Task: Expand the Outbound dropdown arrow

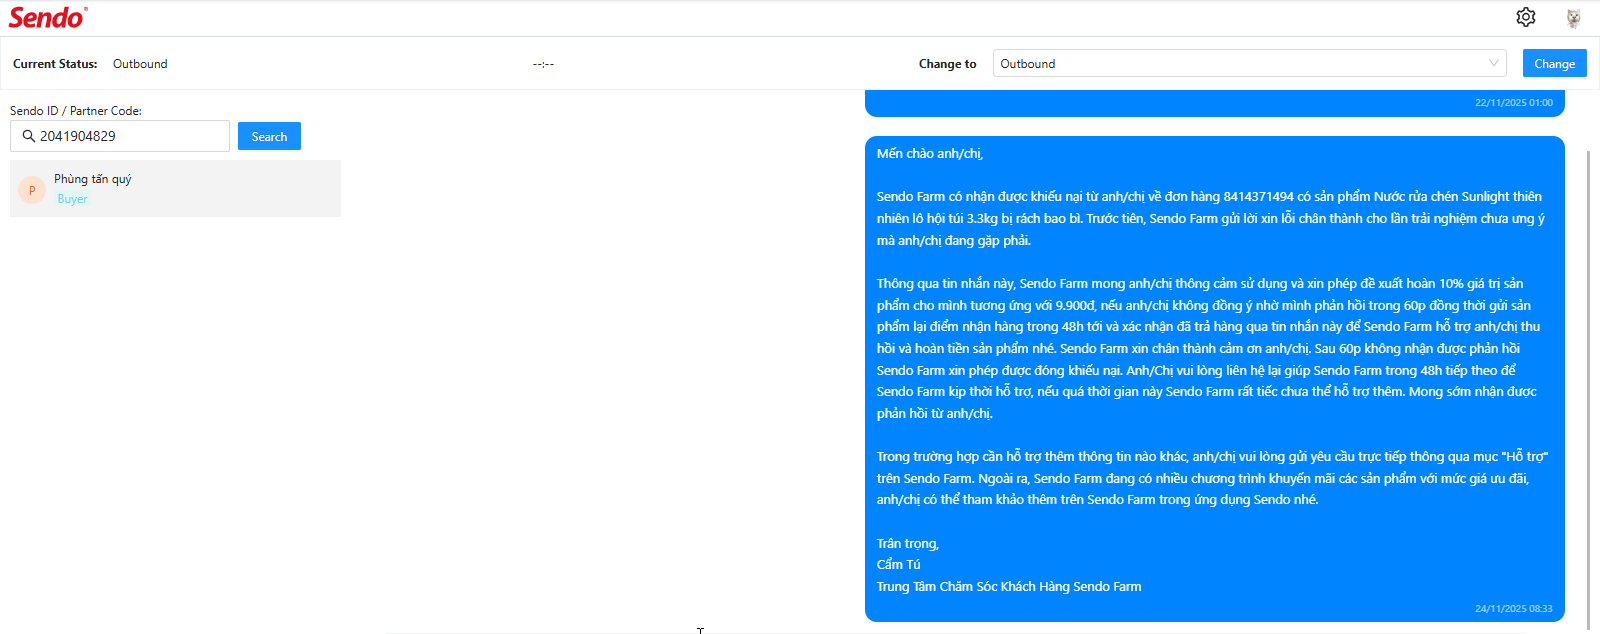Action: point(1494,63)
